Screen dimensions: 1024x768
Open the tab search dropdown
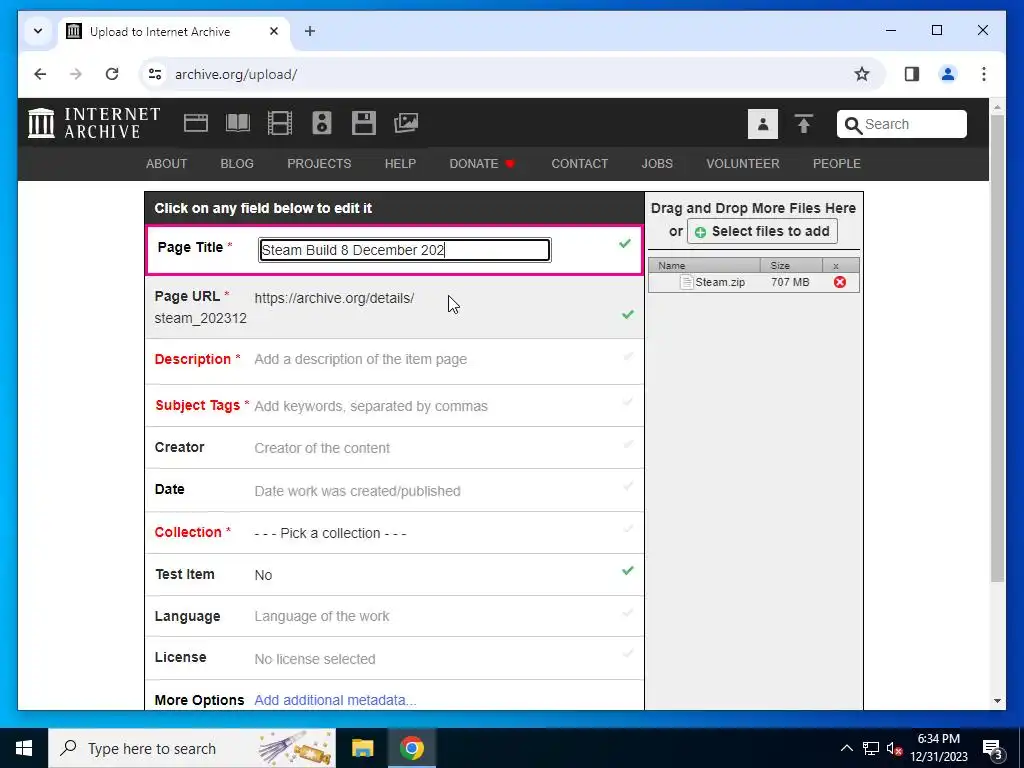tap(38, 31)
